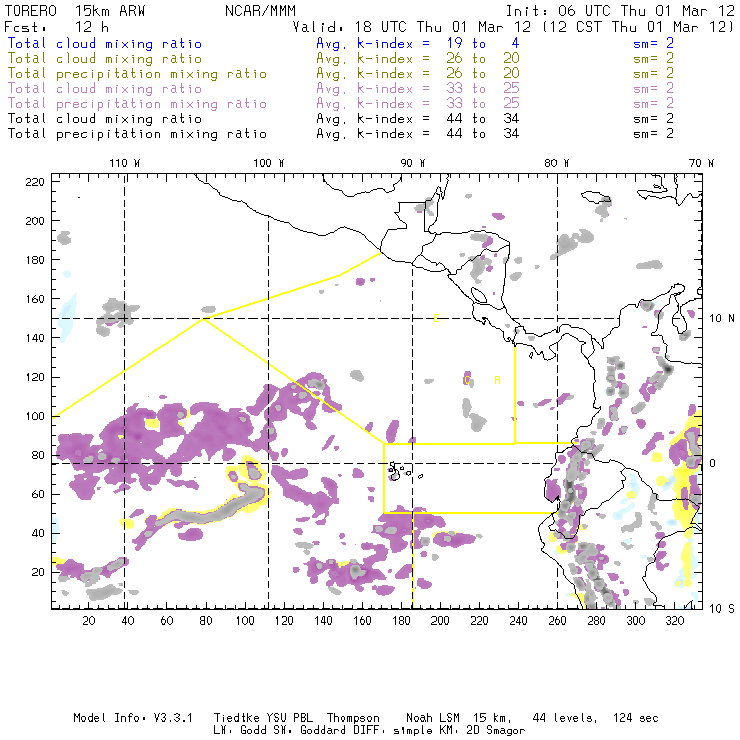Click k-index "44 to 34" on black cloud row
Image resolution: width=740 pixels, height=740 pixels.
pyautogui.click(x=483, y=119)
